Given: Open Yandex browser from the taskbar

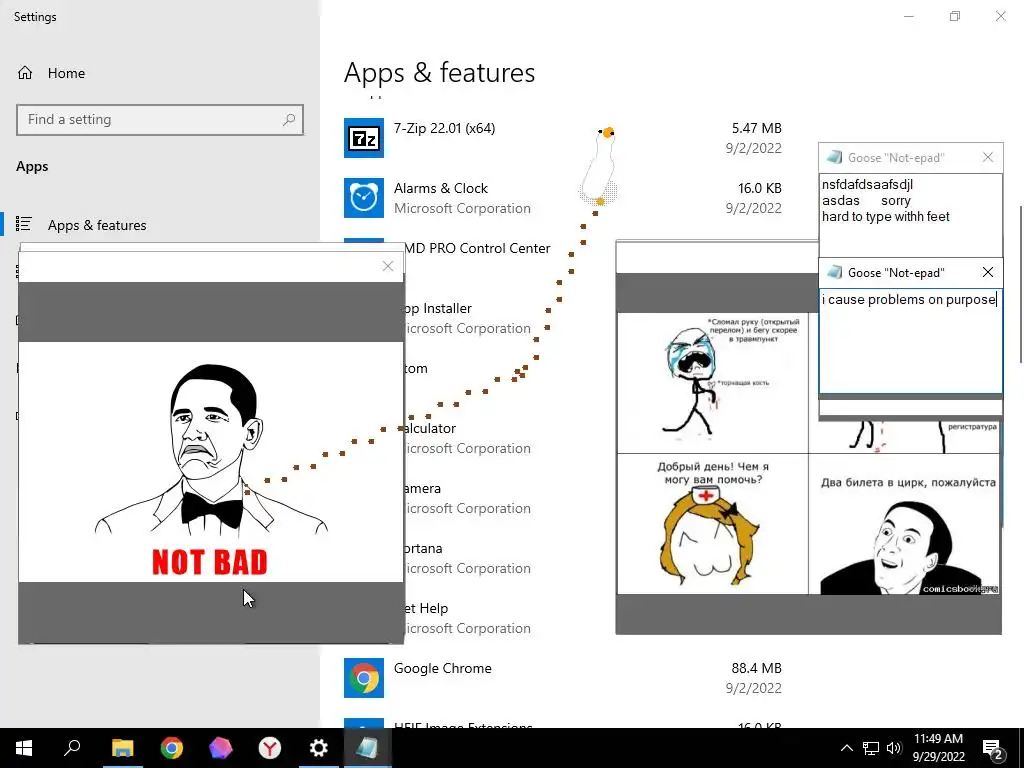Looking at the screenshot, I should point(269,748).
